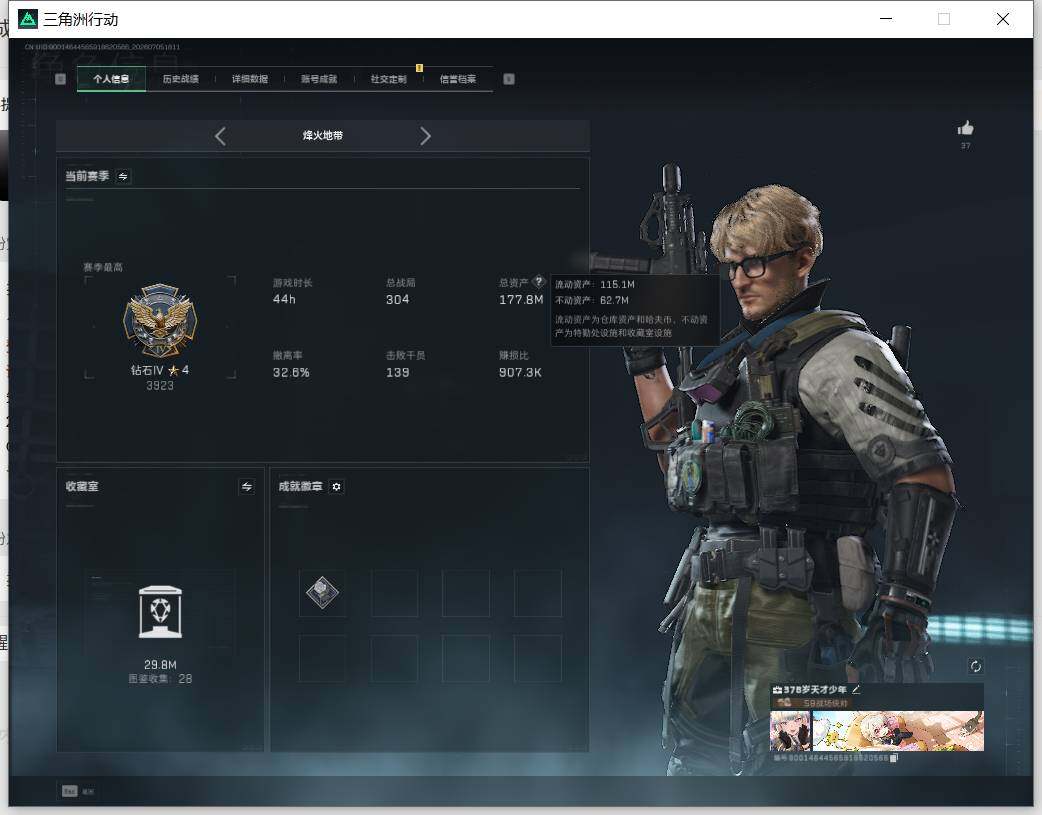
Task: Click the player avatar thumbnail
Action: tap(789, 731)
